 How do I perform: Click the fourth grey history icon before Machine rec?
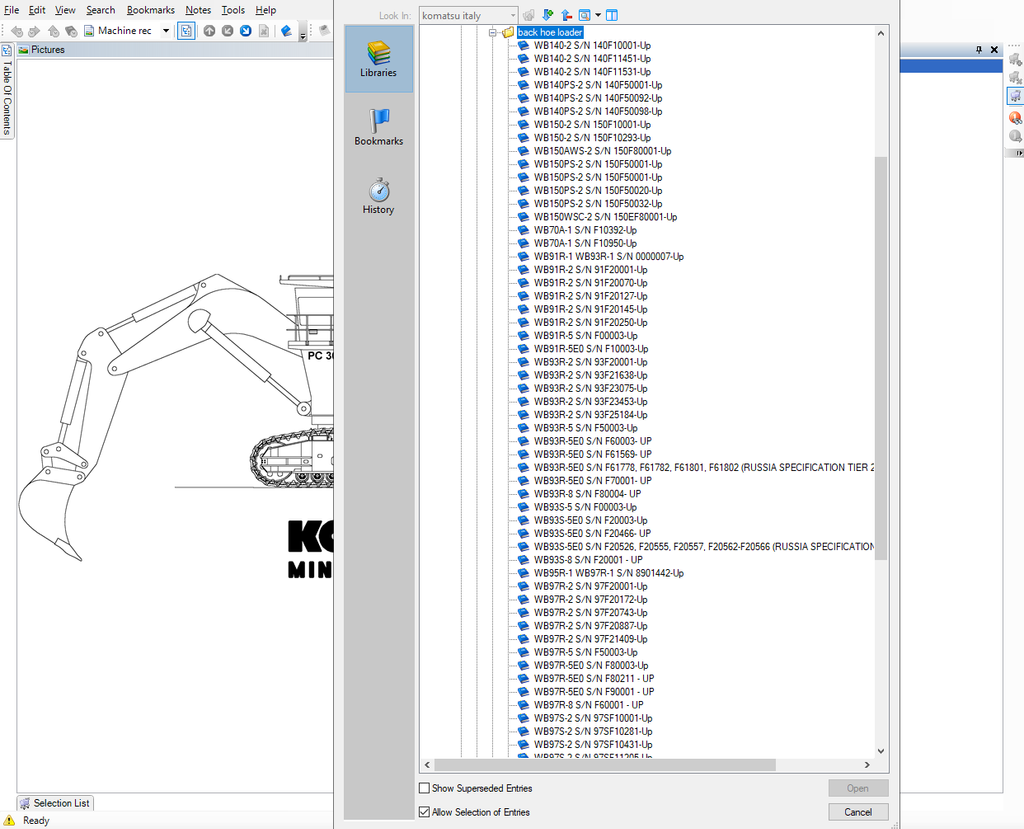click(71, 31)
